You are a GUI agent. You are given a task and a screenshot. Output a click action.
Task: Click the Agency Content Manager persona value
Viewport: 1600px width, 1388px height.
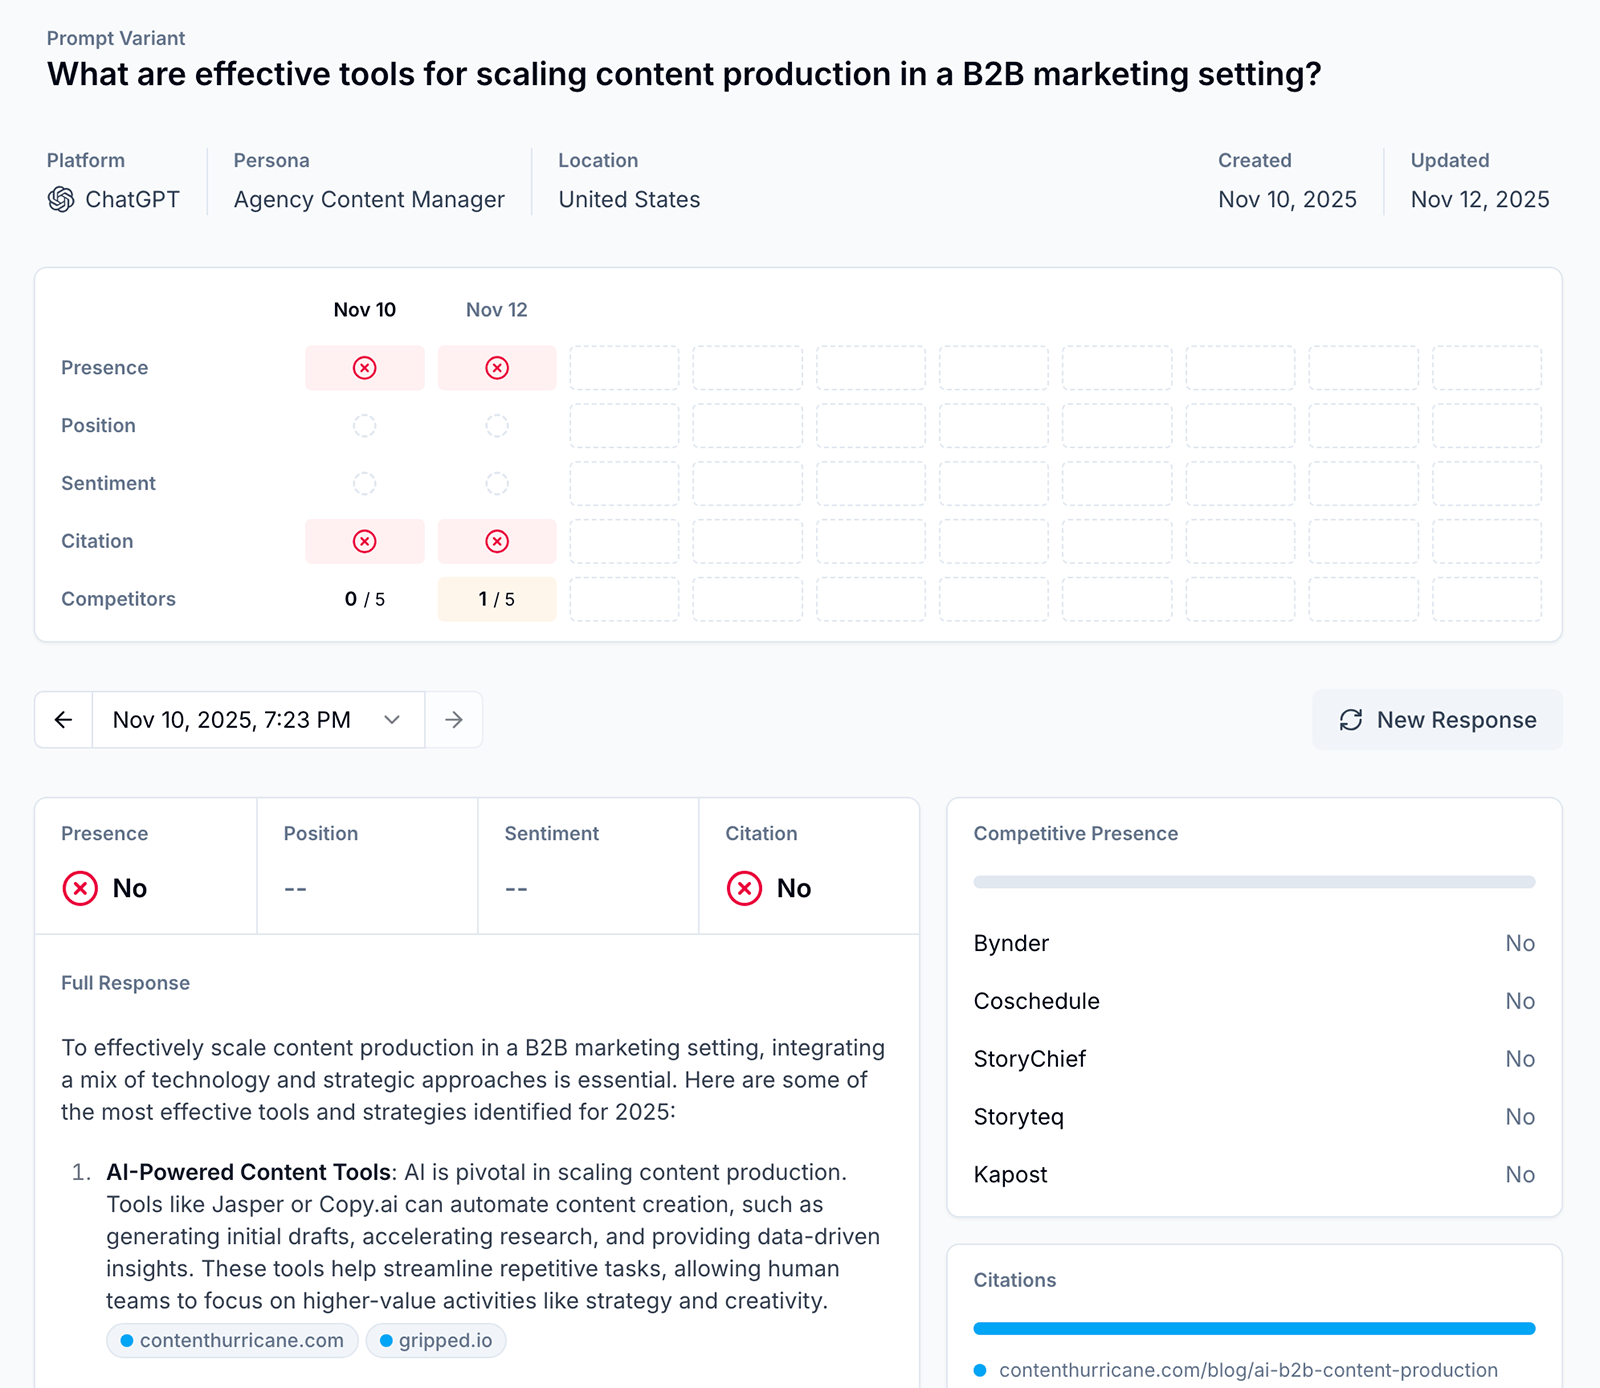tap(369, 200)
